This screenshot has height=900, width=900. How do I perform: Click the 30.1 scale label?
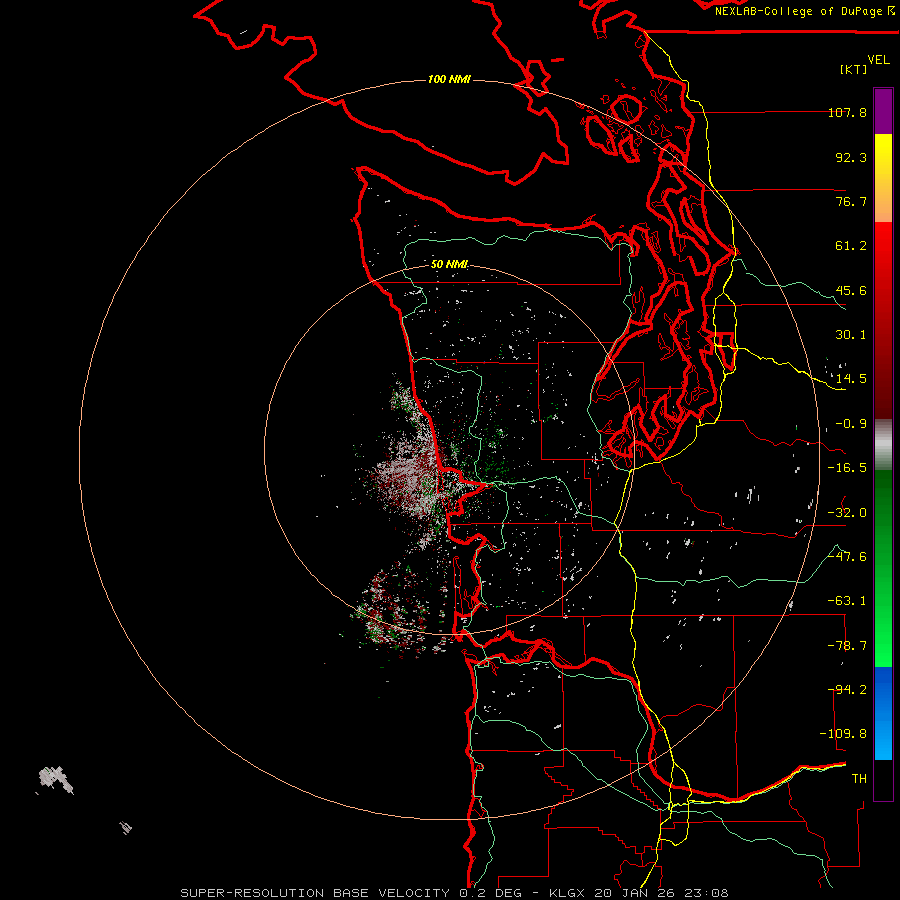coord(851,335)
